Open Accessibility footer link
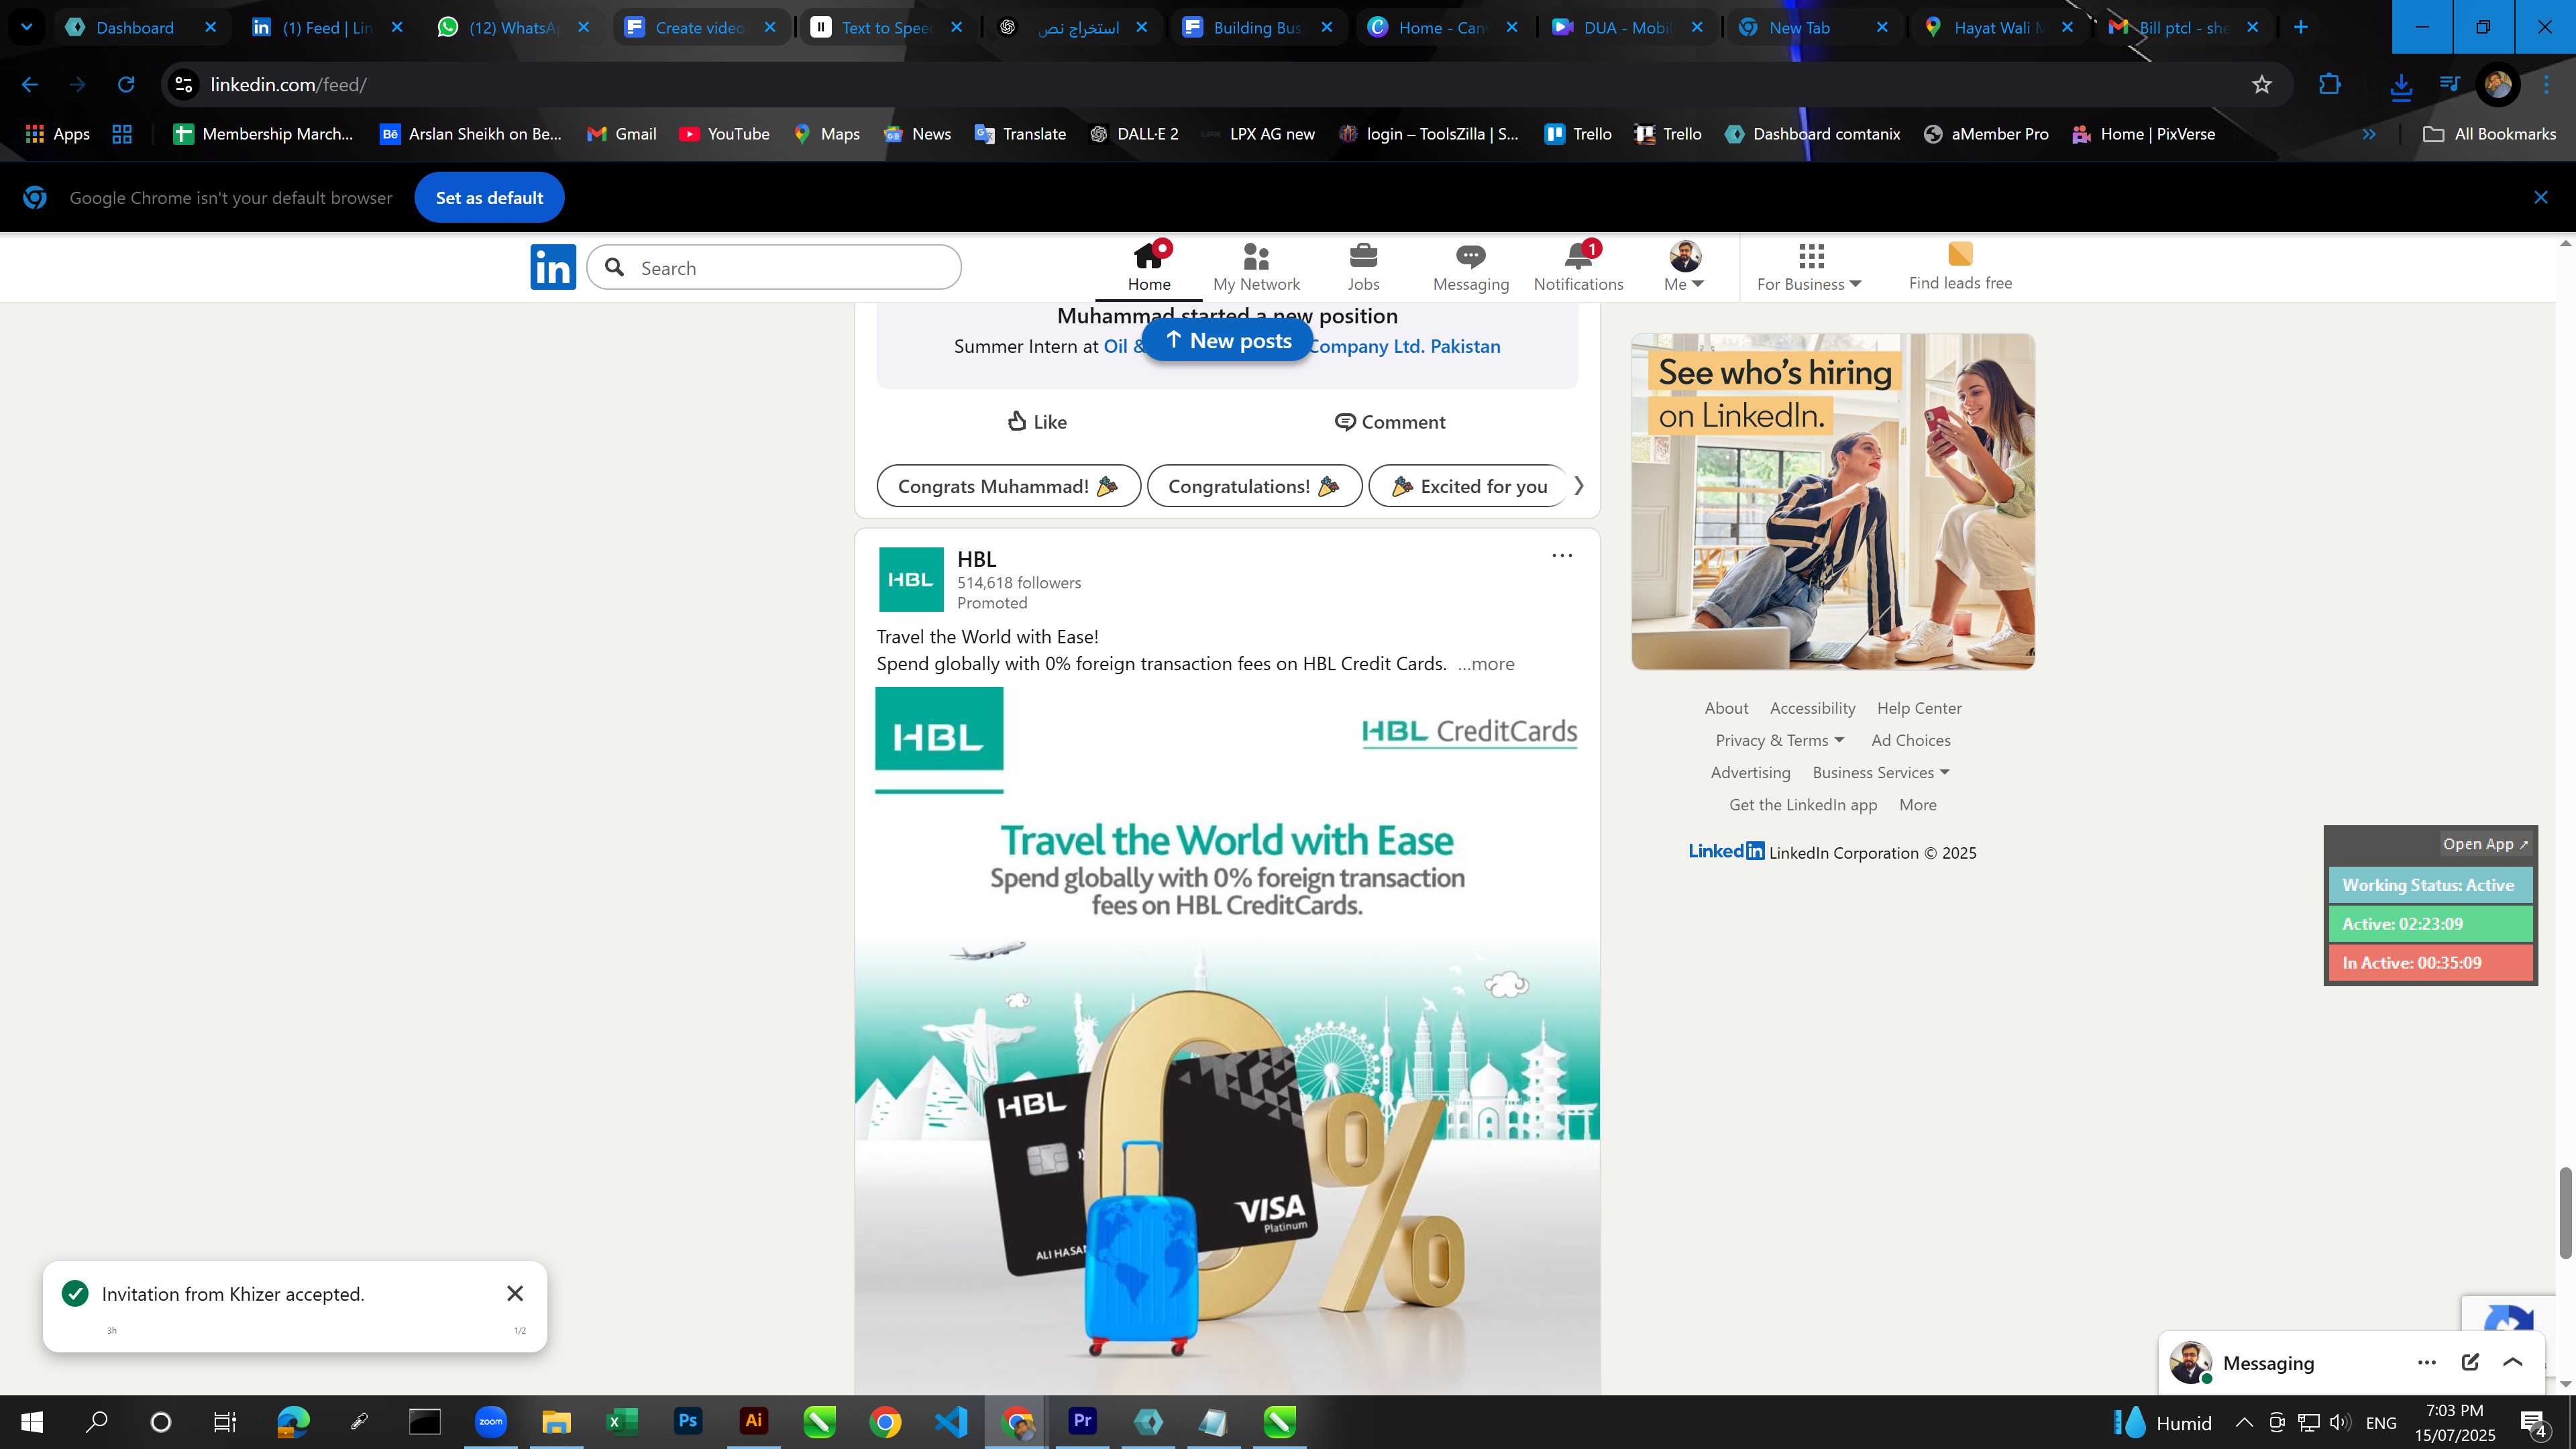Viewport: 2576px width, 1449px height. (1812, 708)
